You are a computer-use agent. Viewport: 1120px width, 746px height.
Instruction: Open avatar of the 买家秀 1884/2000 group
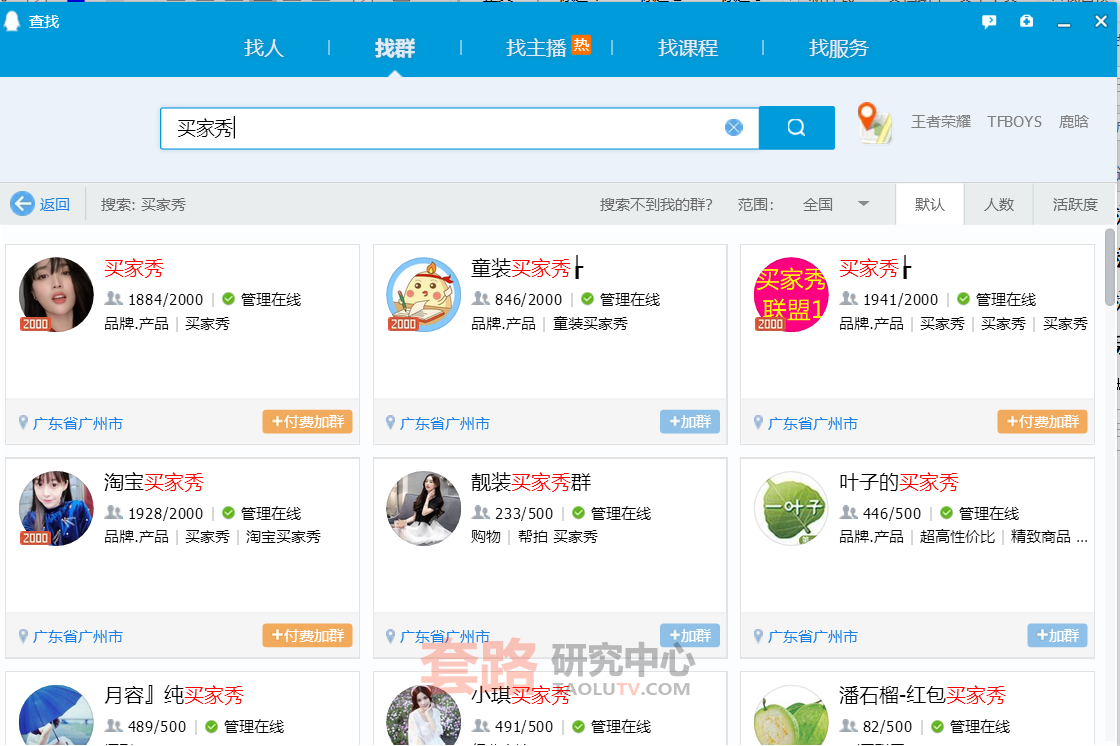click(x=56, y=294)
